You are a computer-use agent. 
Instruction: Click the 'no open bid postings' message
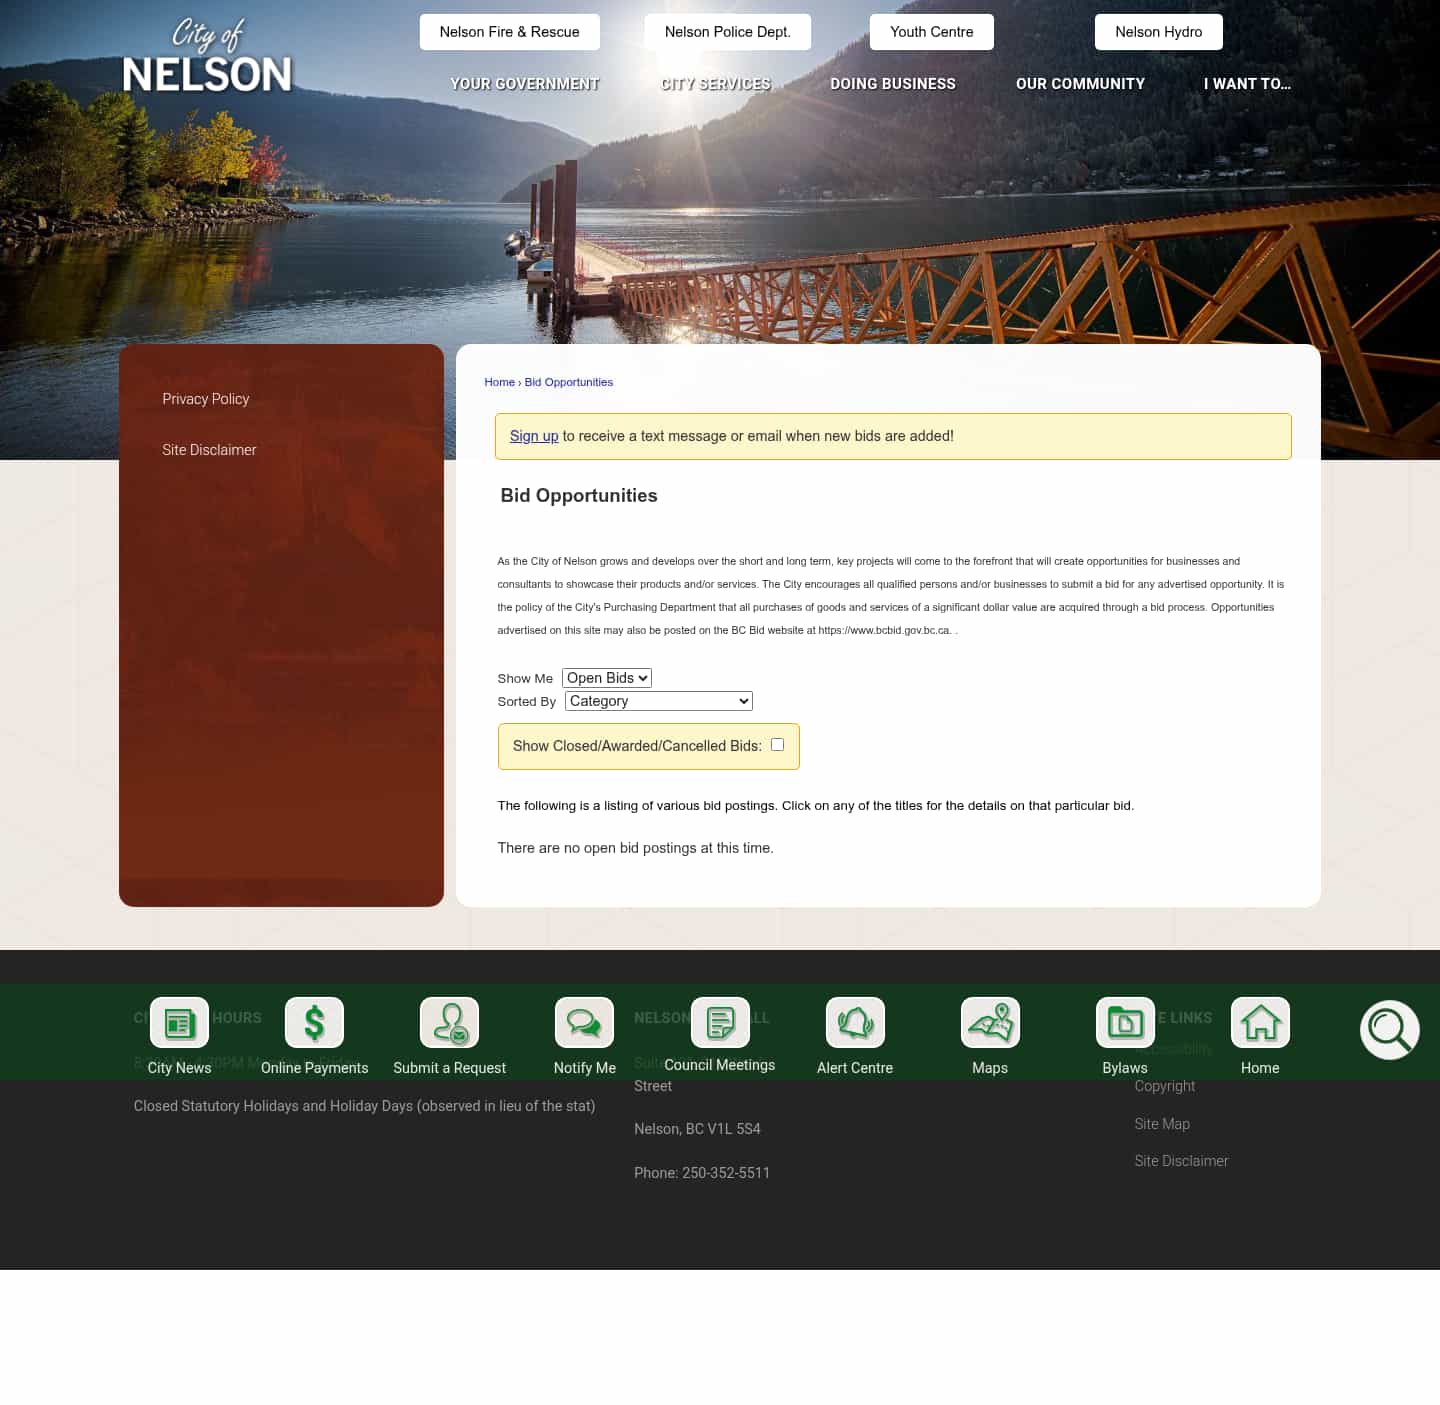(x=636, y=848)
